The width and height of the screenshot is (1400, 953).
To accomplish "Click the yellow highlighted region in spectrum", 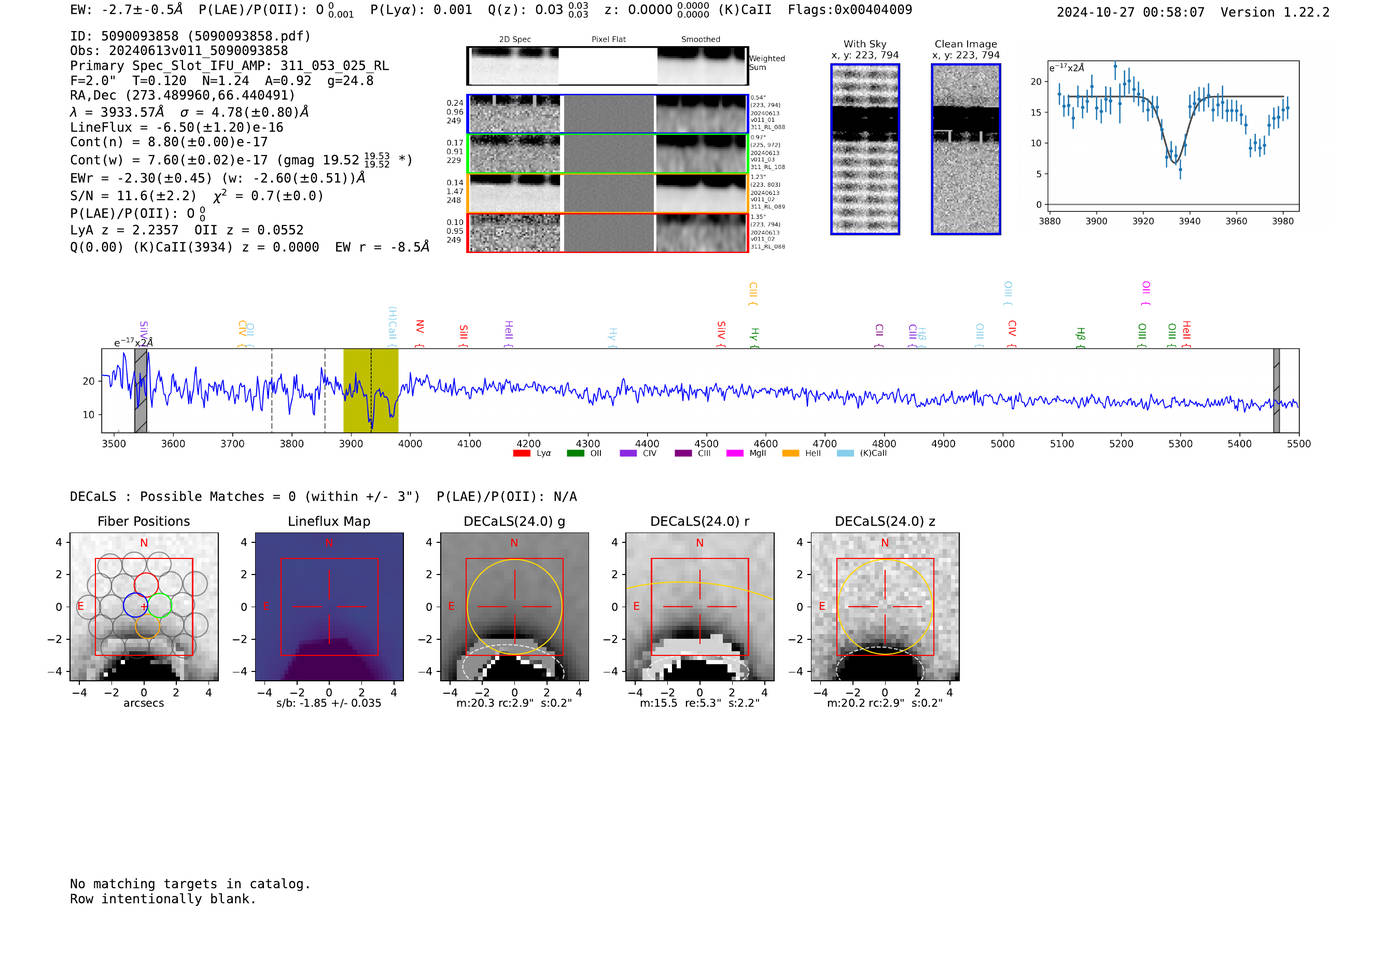I will pos(371,390).
